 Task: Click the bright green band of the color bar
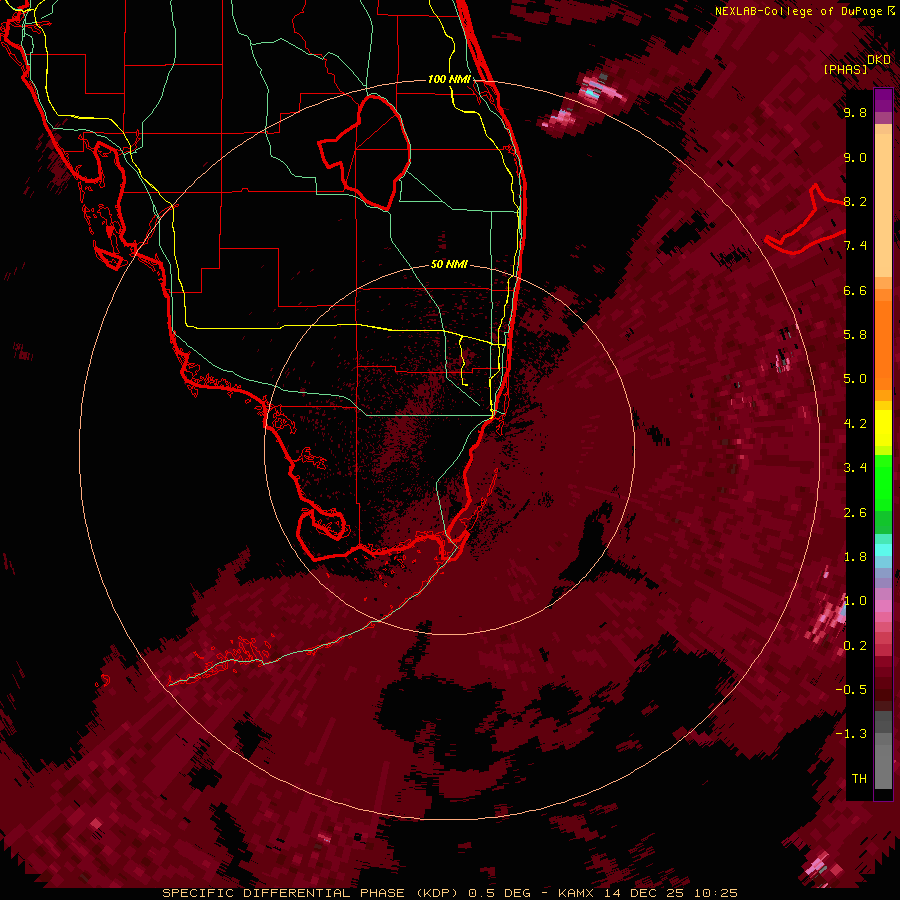(883, 482)
